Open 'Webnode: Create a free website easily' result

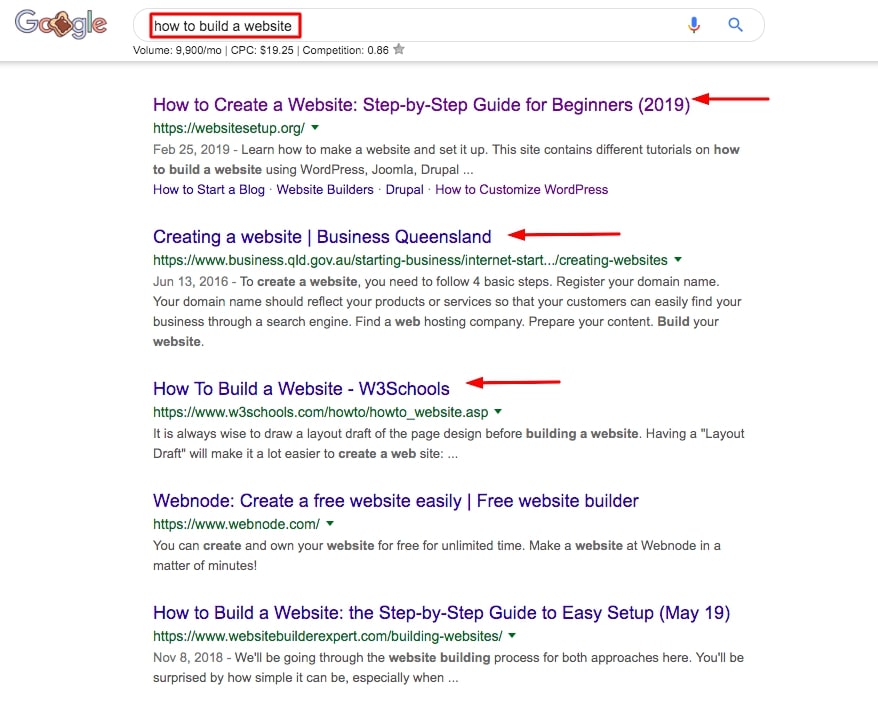coord(395,501)
